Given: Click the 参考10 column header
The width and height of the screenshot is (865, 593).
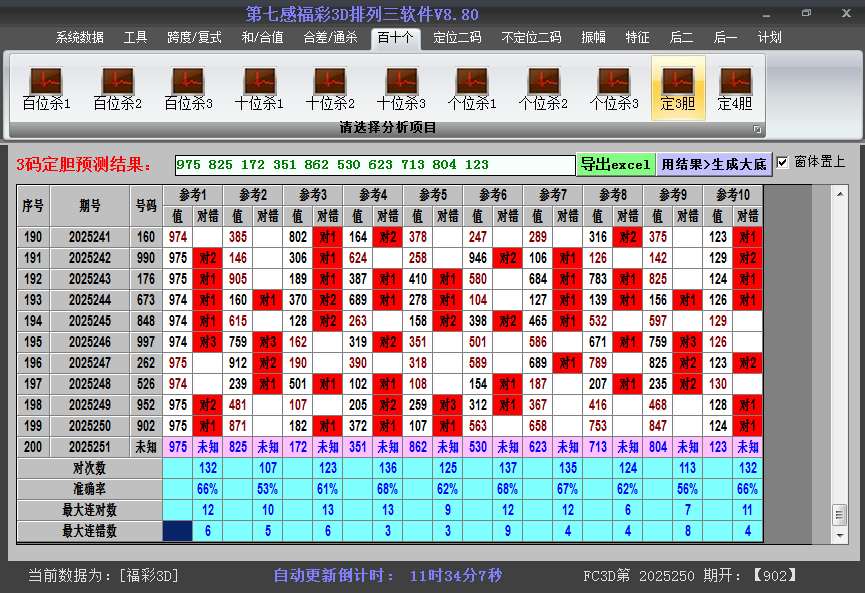Looking at the screenshot, I should (733, 195).
